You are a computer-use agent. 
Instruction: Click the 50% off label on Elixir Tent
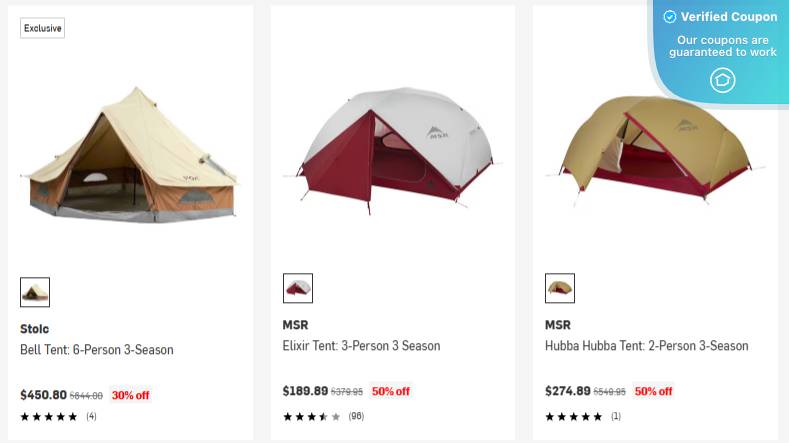[390, 391]
